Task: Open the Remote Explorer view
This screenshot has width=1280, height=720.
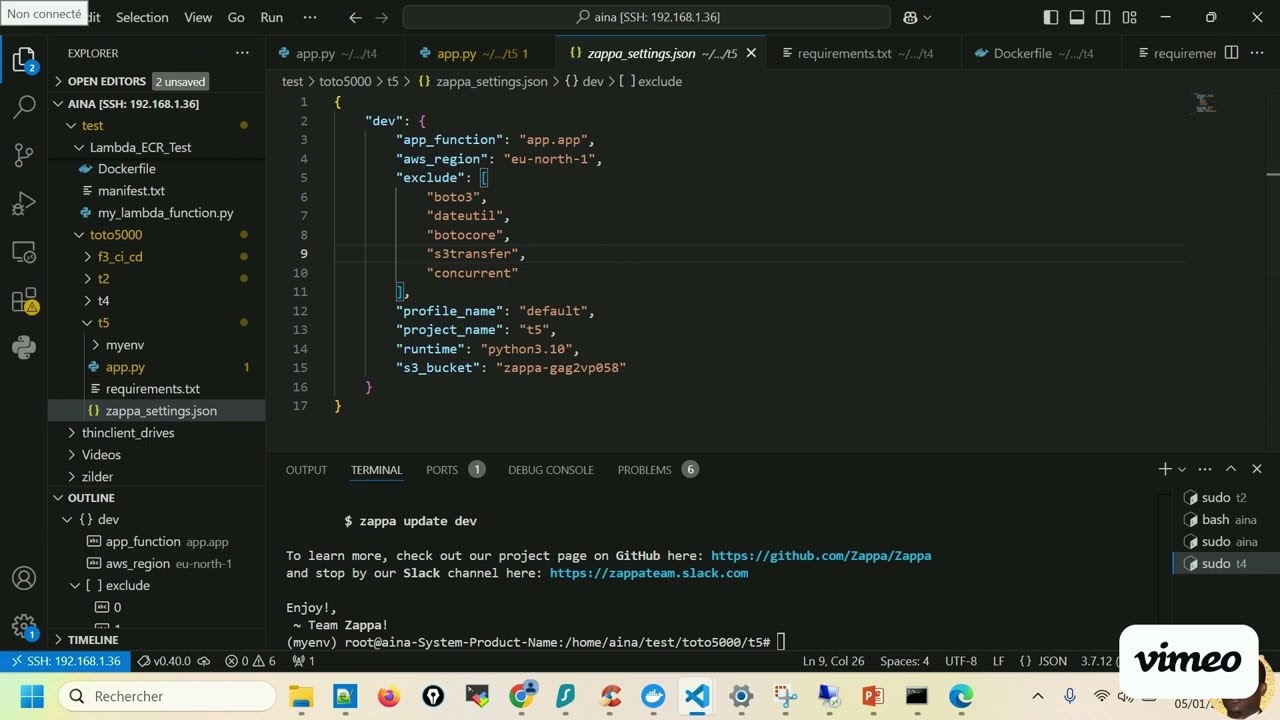Action: pos(24,252)
